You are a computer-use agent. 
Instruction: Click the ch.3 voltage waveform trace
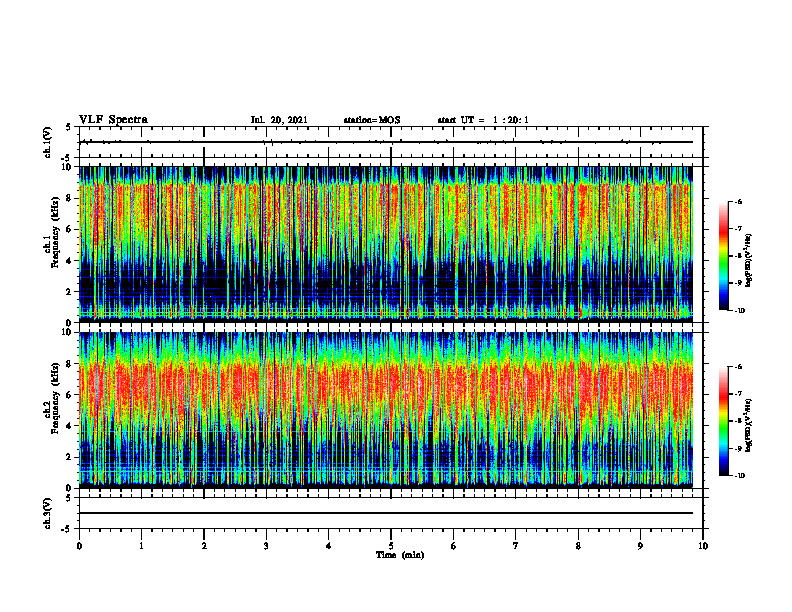[x=386, y=513]
